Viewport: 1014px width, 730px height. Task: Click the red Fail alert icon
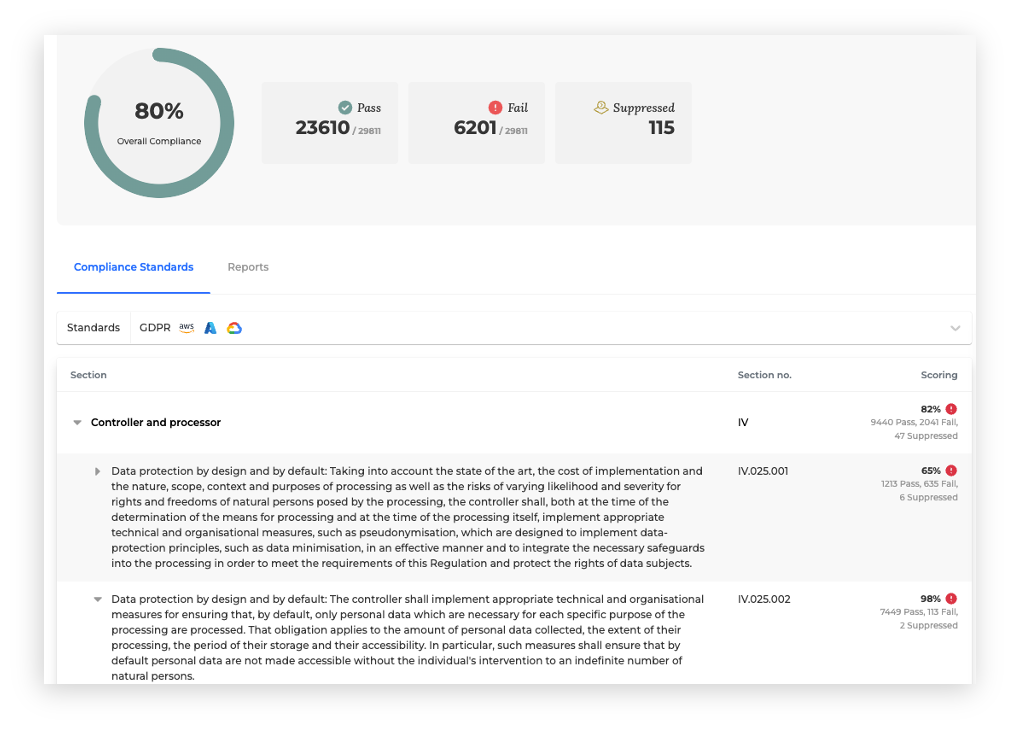(x=495, y=108)
